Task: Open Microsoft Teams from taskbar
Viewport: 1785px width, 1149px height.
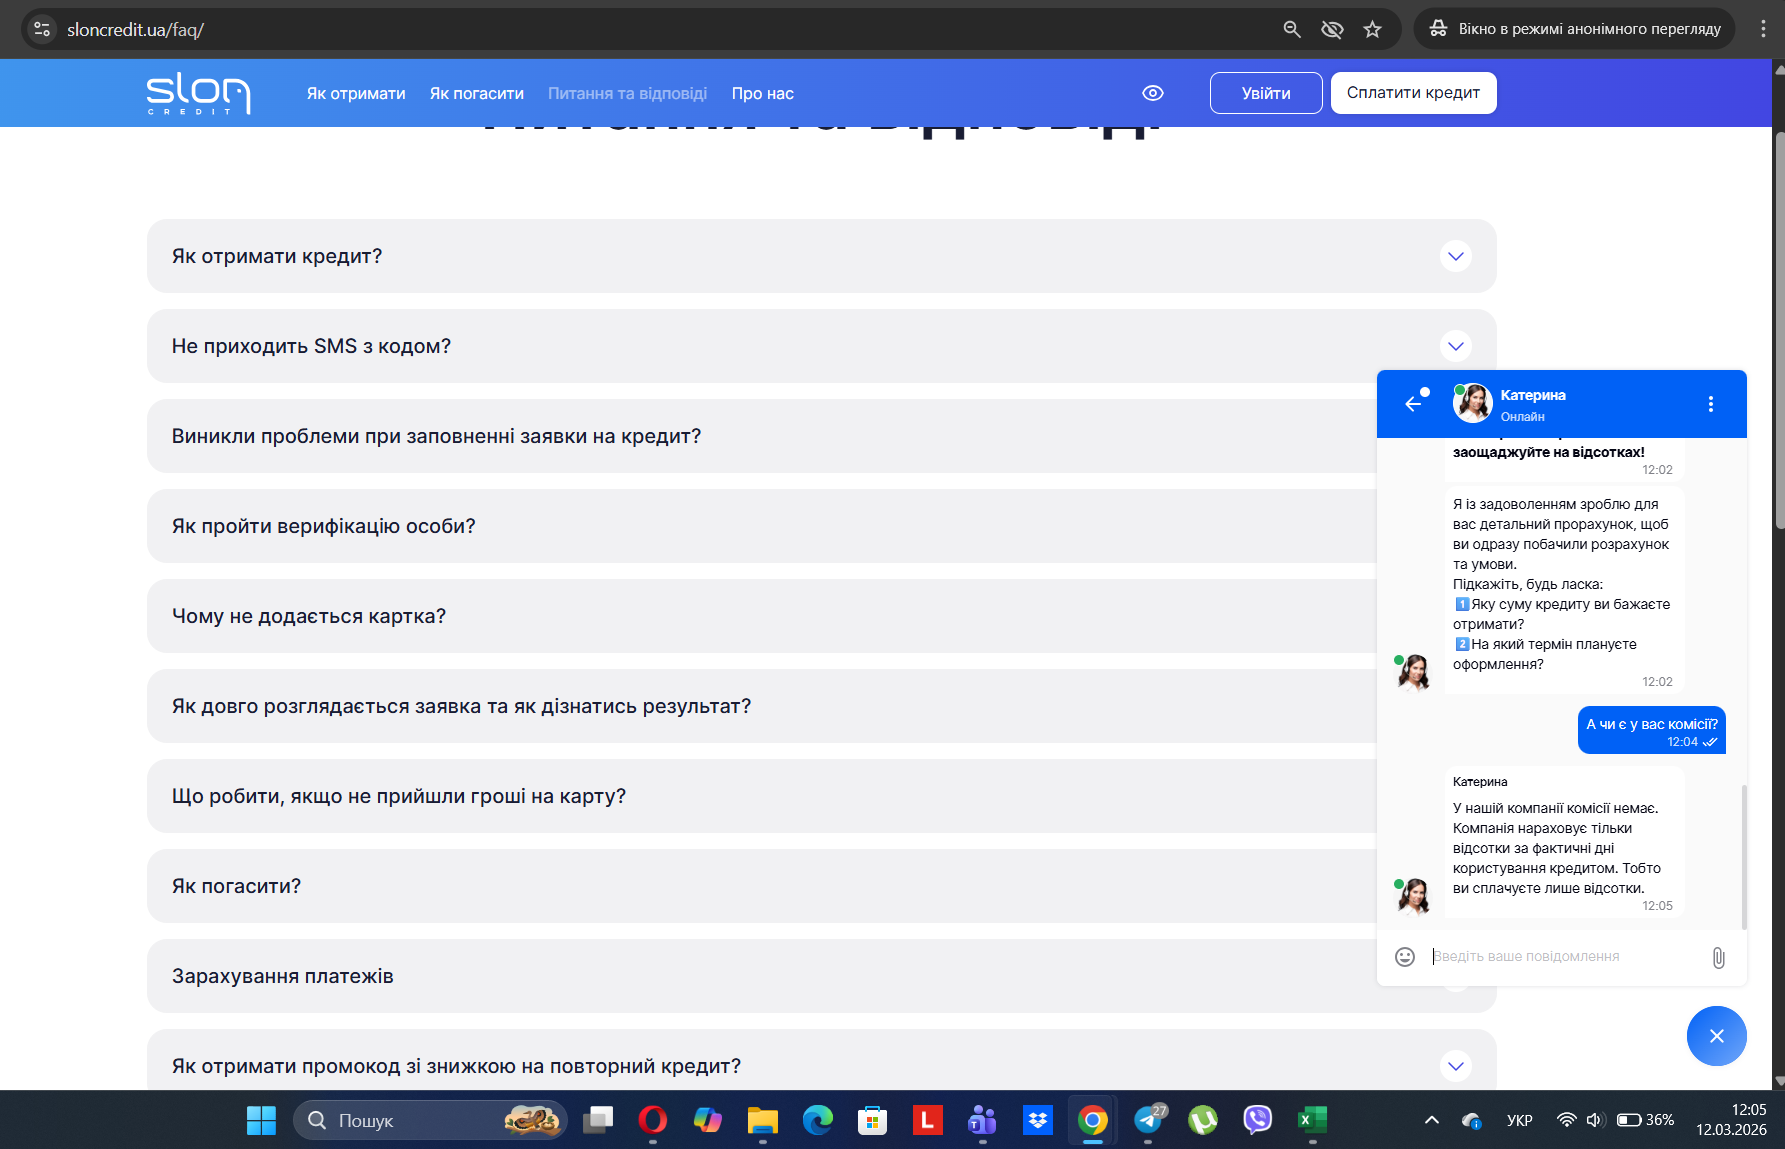Action: [x=983, y=1120]
